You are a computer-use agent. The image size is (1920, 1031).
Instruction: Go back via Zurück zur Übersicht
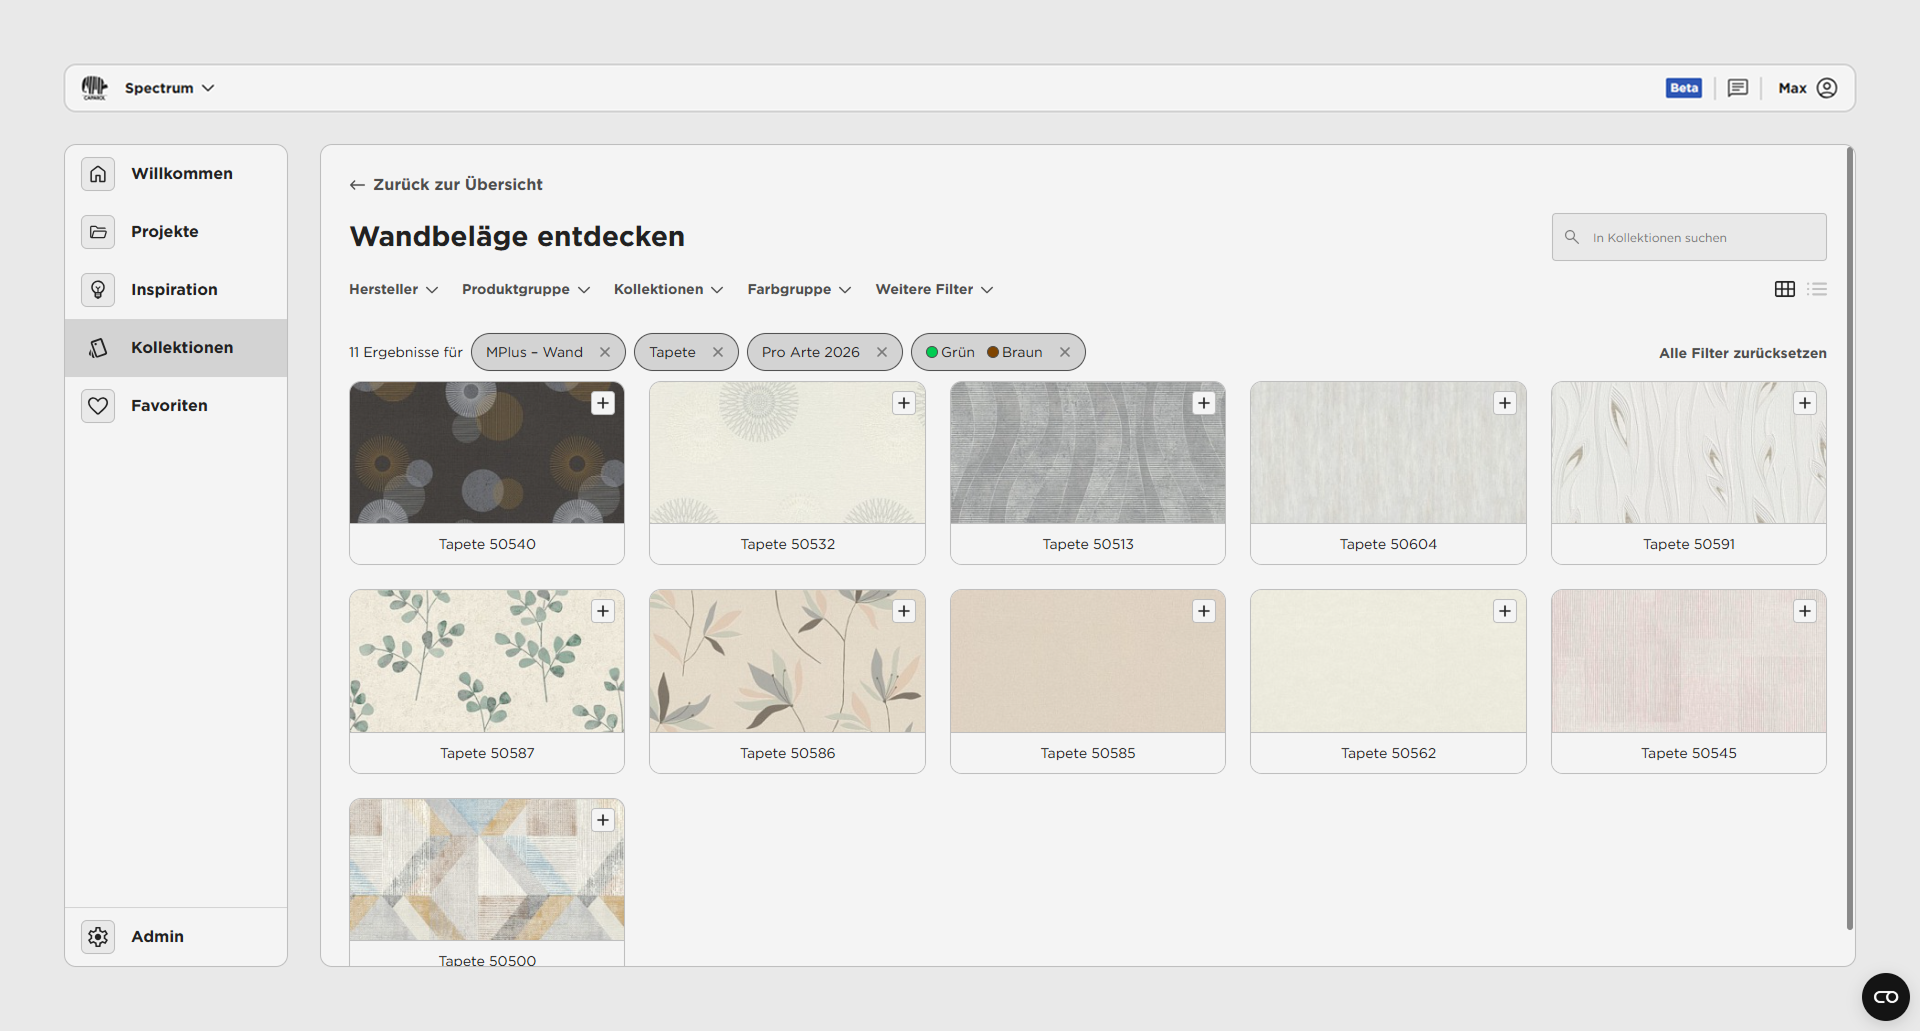click(x=446, y=185)
